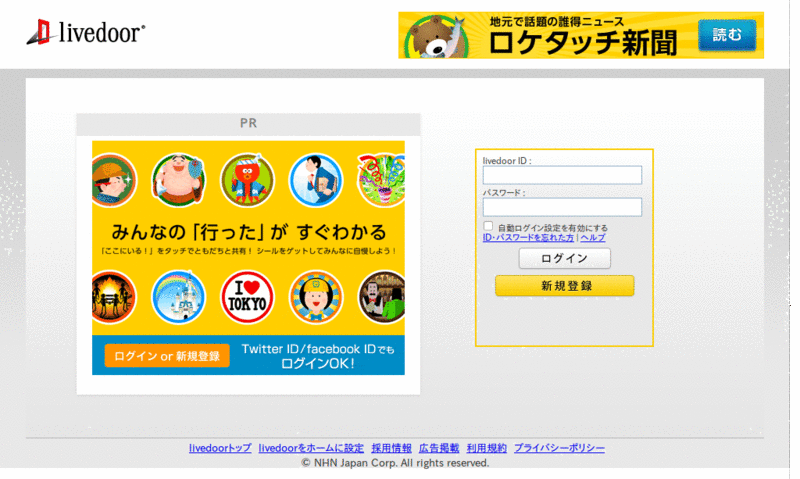Screen dimensions: 800x479
Task: Open the ロケタッチ新聞 banner's bear mascot
Action: pos(438,37)
